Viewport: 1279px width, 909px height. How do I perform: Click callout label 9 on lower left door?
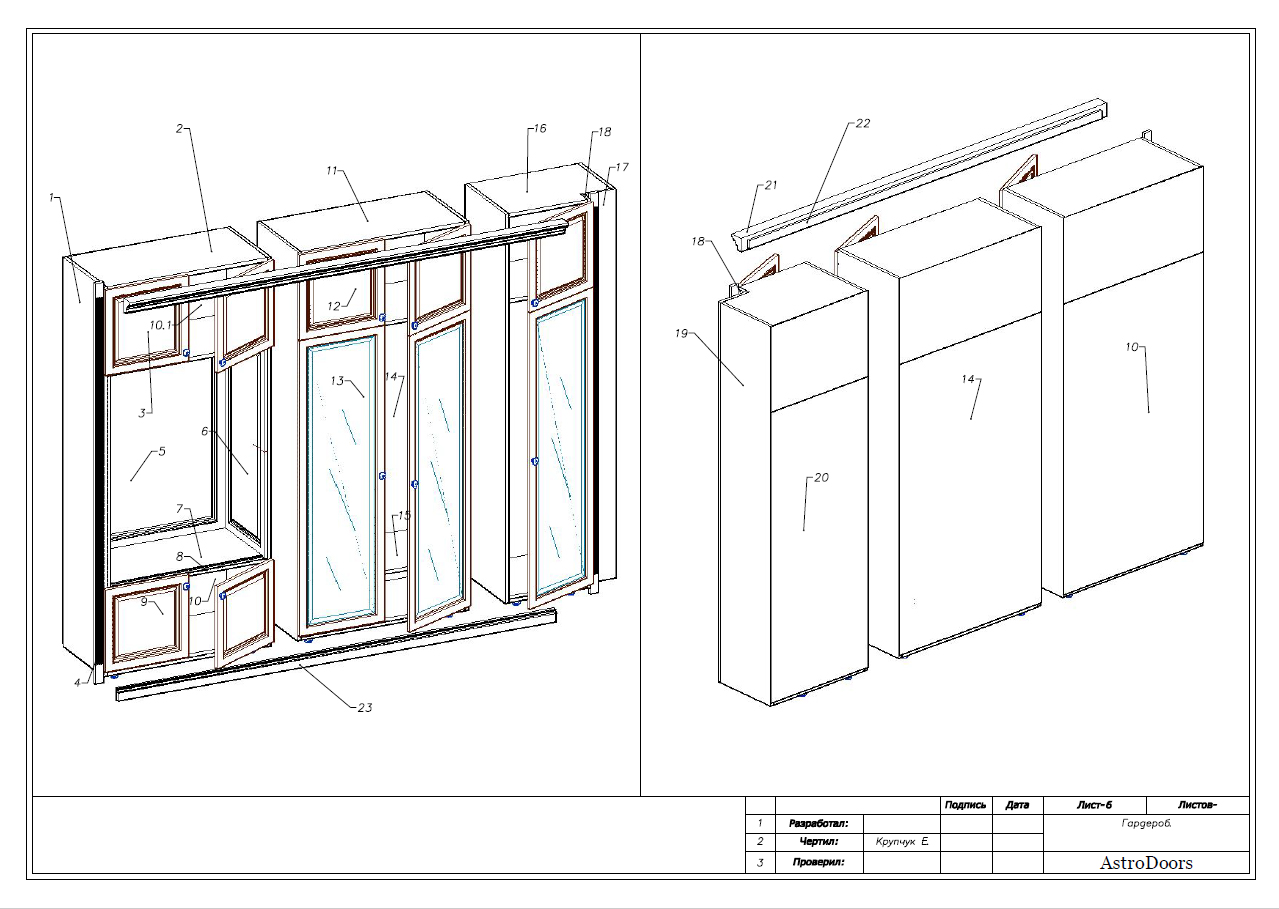[143, 602]
